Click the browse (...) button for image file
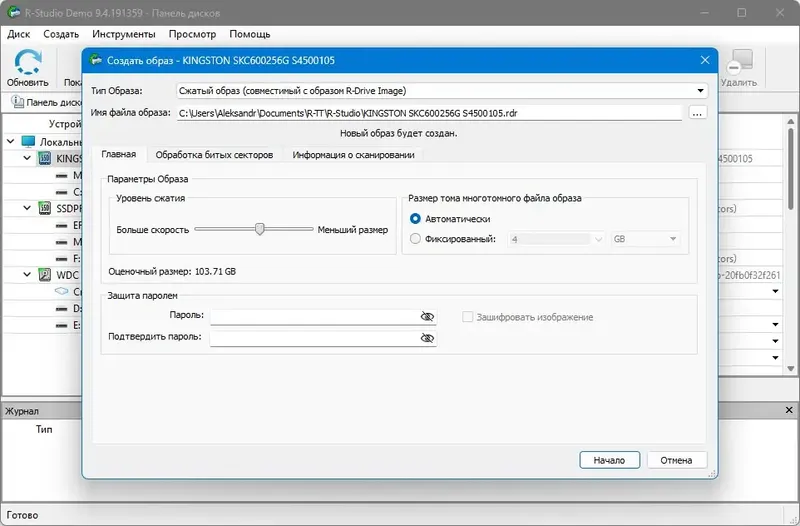This screenshot has height=526, width=800. (x=697, y=113)
